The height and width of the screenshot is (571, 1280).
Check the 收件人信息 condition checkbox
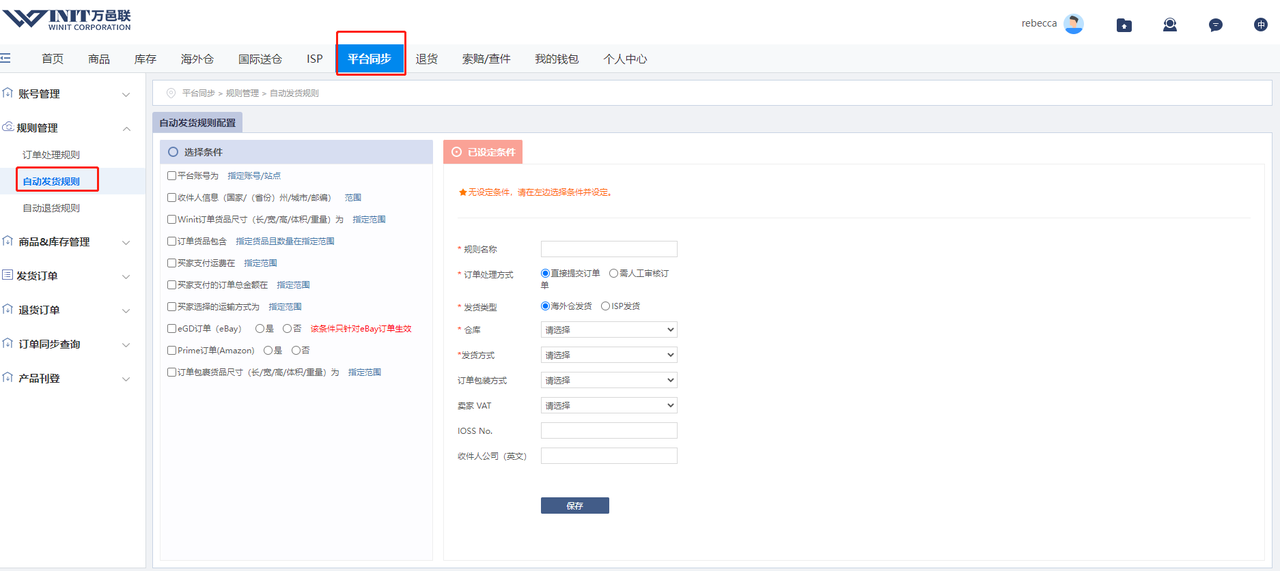pyautogui.click(x=171, y=198)
